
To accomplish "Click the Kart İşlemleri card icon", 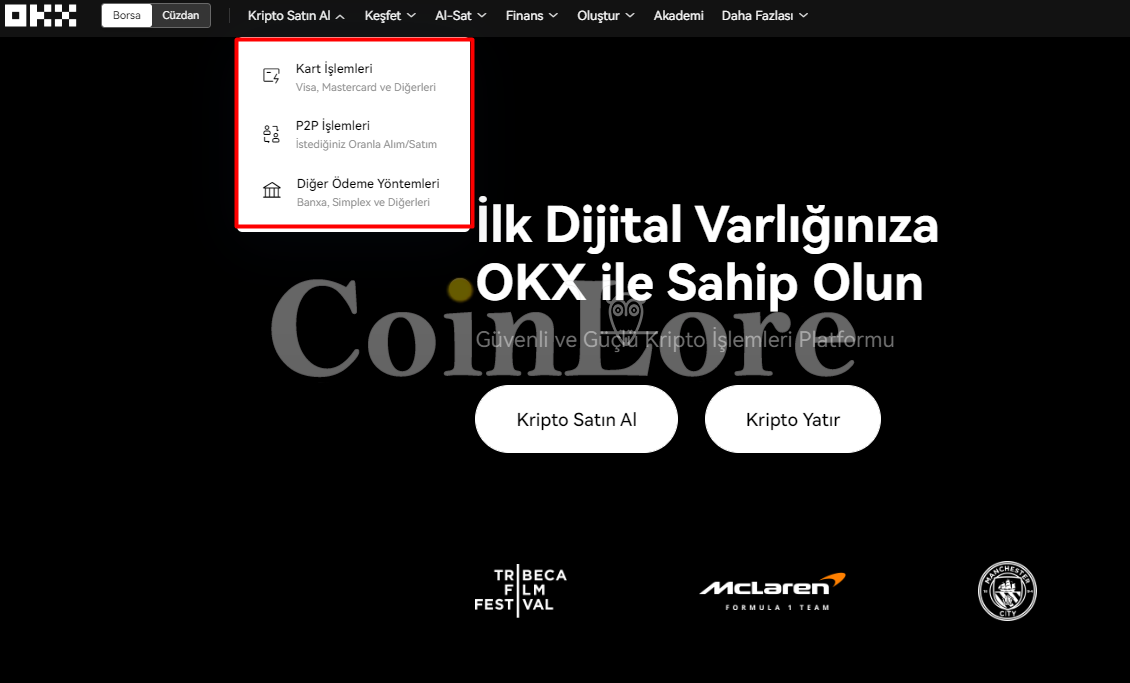I will (x=272, y=76).
